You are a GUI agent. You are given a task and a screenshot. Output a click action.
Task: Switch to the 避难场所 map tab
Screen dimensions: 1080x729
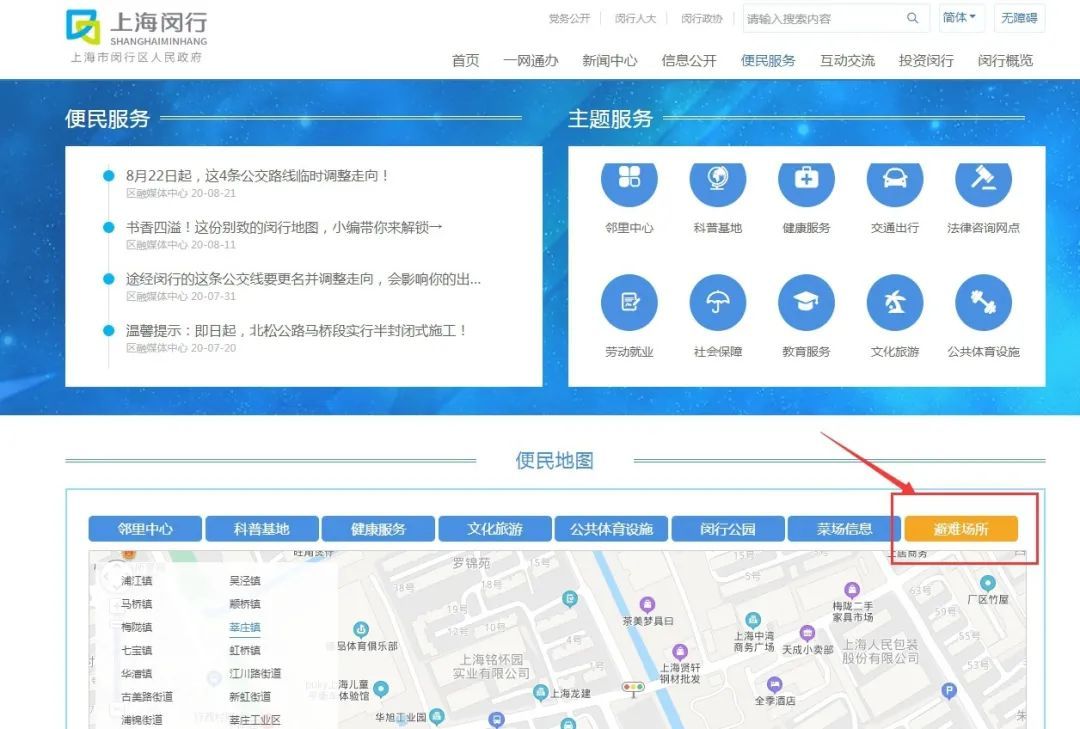(960, 529)
